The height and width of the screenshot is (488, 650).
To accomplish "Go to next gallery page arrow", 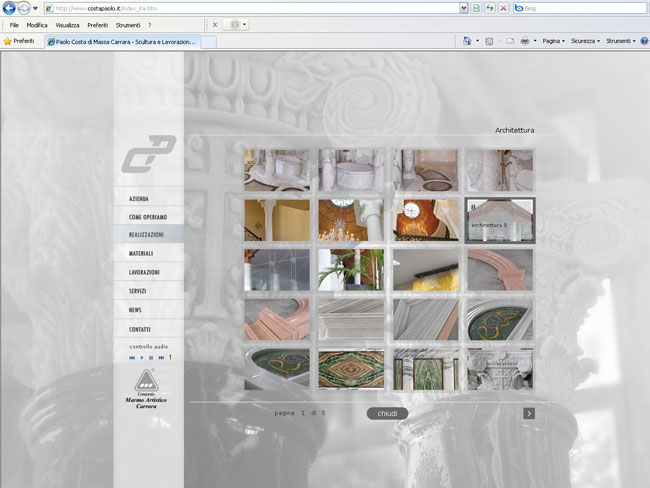I will pyautogui.click(x=529, y=413).
